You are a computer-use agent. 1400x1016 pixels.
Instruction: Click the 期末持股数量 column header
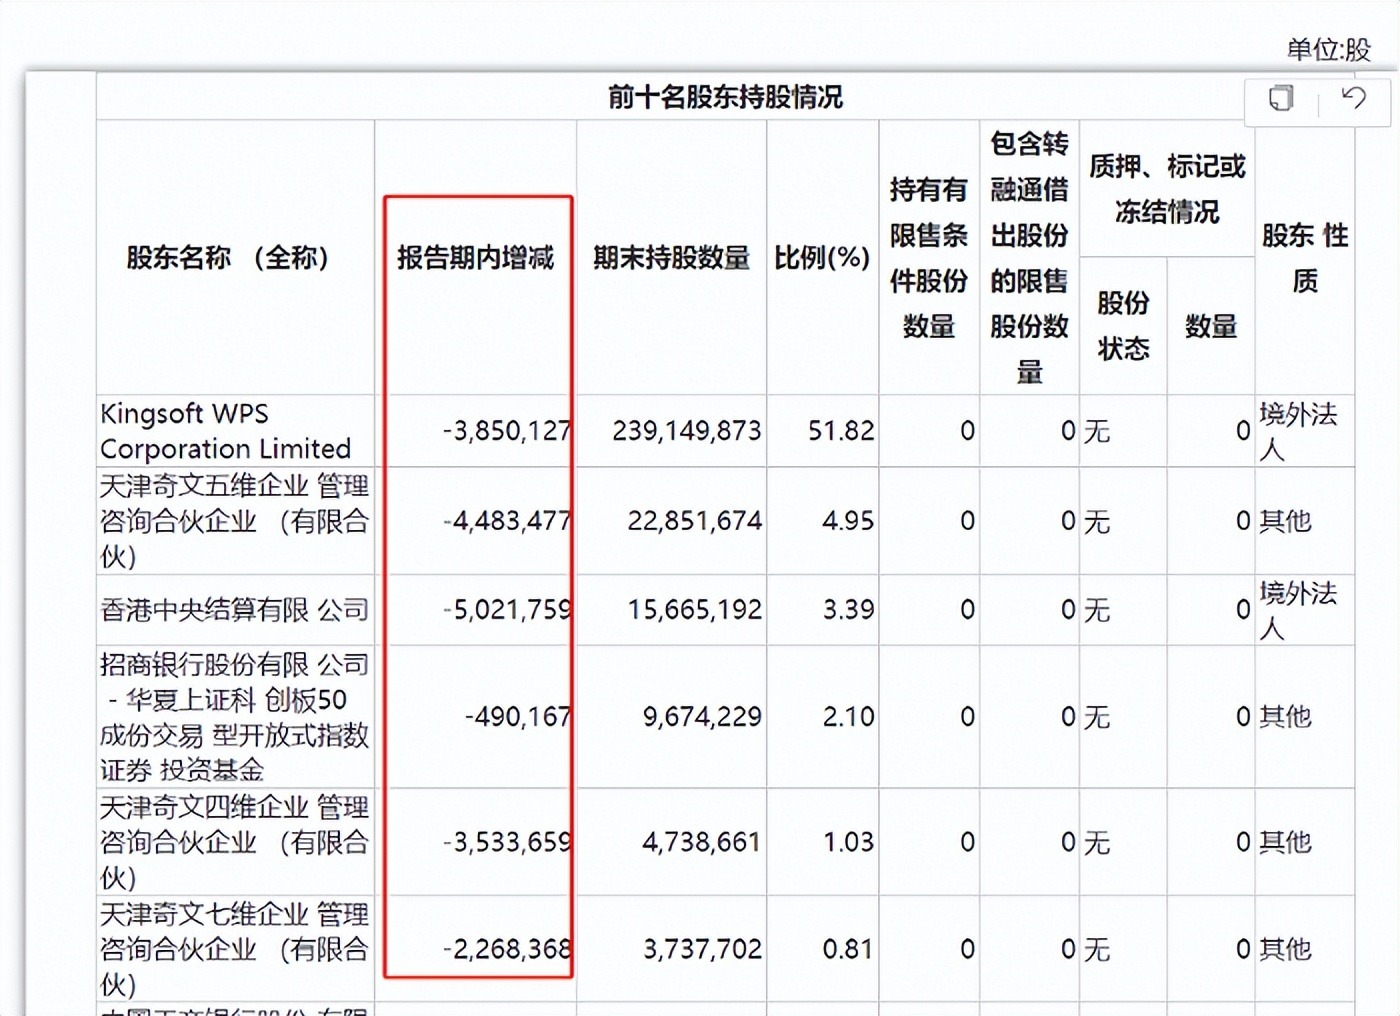pyautogui.click(x=672, y=258)
